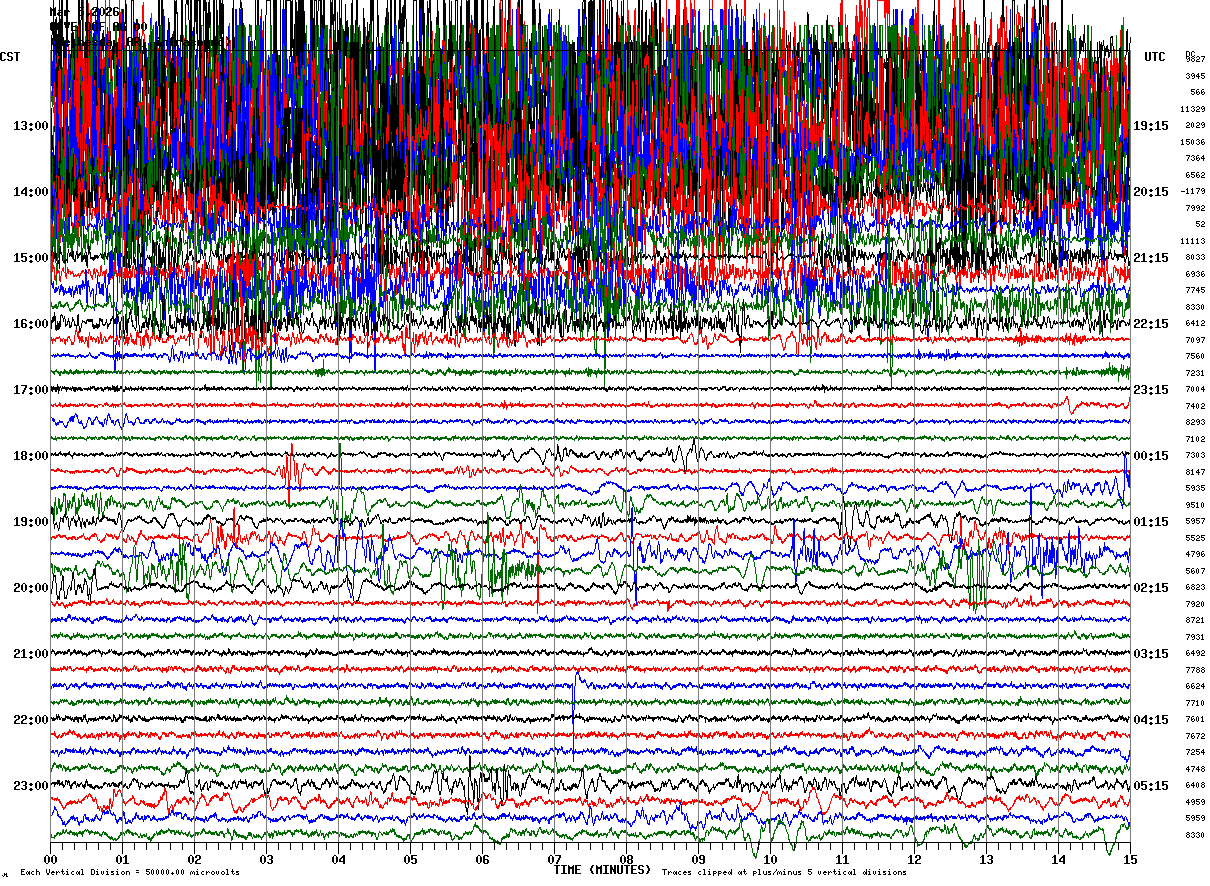Pick the 03 minute tick label
This screenshot has width=1210, height=886.
pyautogui.click(x=266, y=859)
